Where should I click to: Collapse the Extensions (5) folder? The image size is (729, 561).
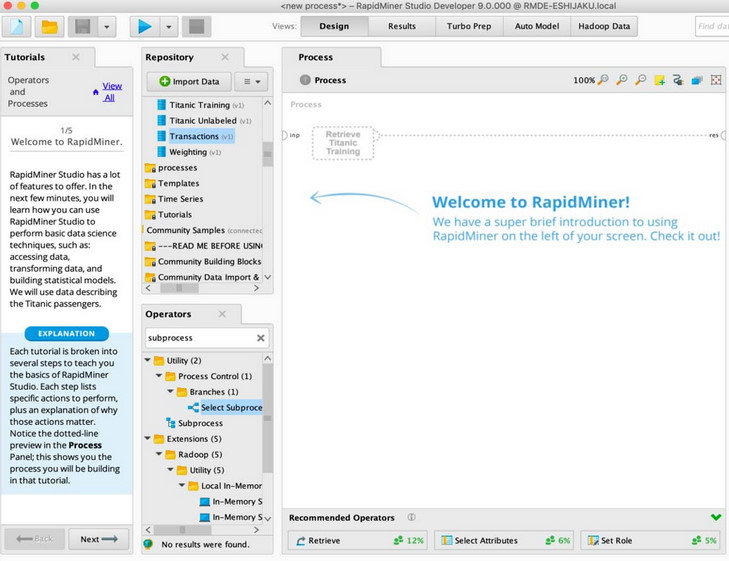pyautogui.click(x=148, y=438)
